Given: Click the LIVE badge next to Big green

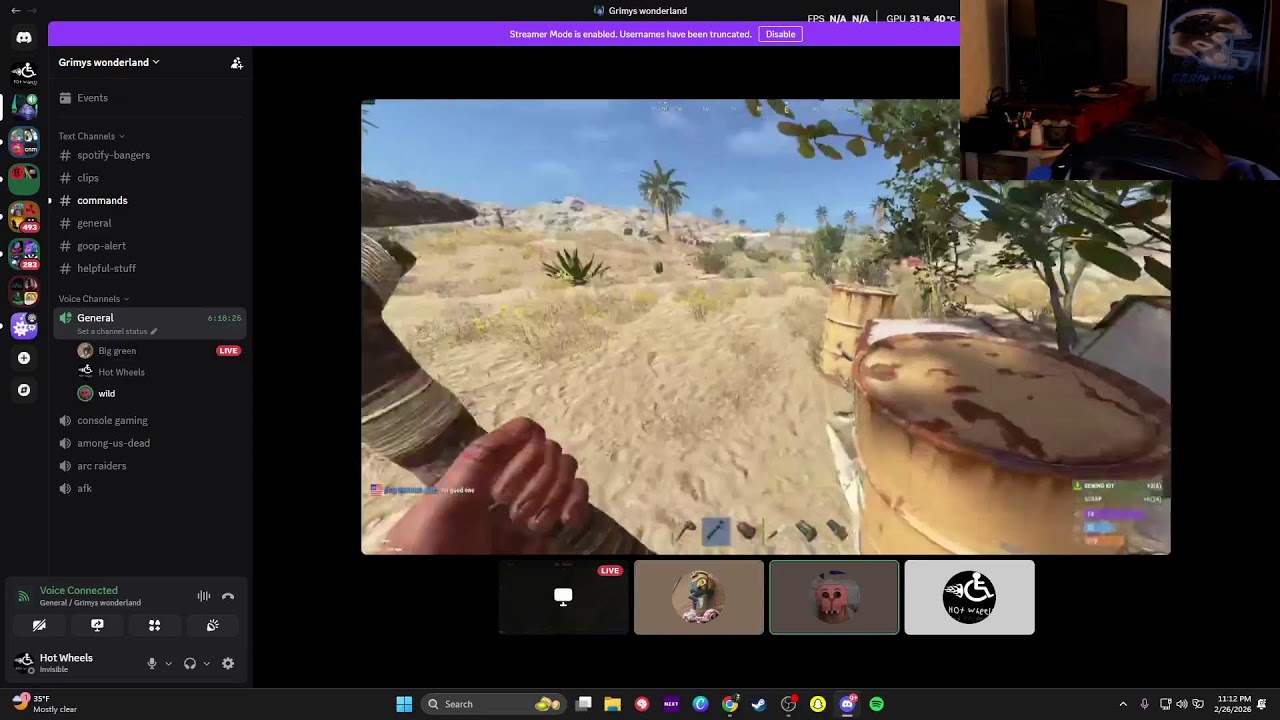Looking at the screenshot, I should tap(229, 351).
